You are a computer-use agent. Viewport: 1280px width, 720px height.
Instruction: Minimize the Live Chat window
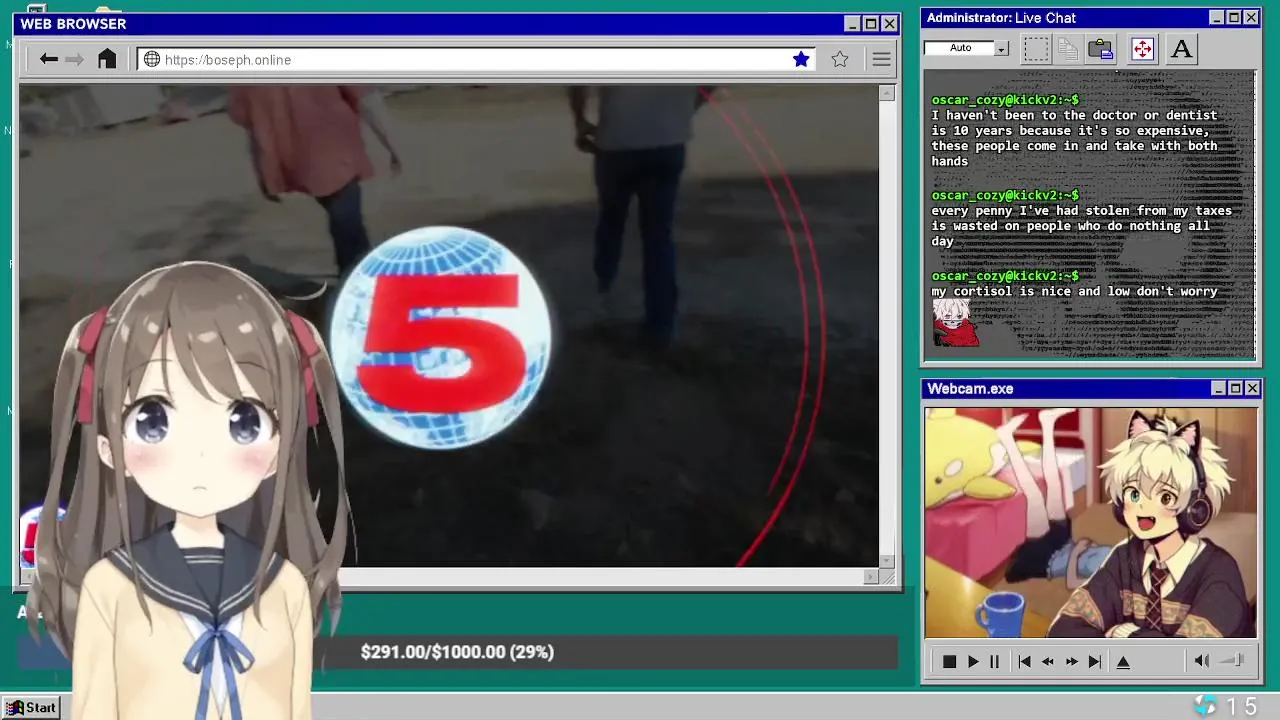[x=1216, y=18]
